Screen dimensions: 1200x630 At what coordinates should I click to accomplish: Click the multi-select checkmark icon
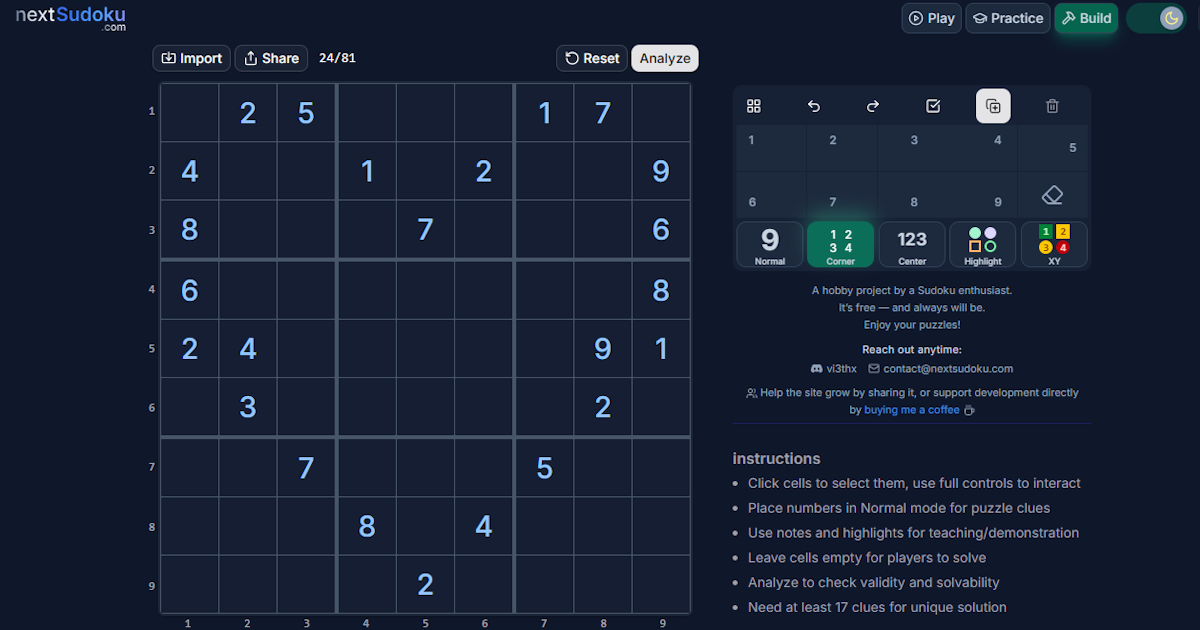click(x=933, y=106)
